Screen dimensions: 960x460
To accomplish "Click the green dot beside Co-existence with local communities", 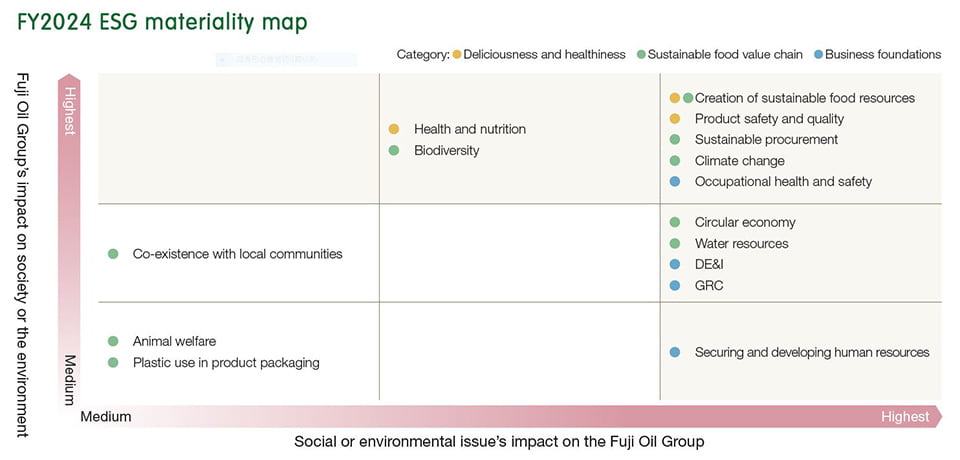I will (113, 254).
